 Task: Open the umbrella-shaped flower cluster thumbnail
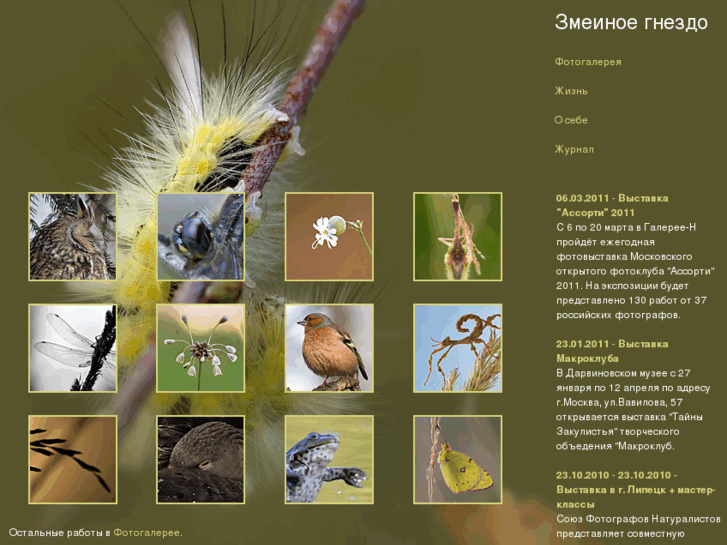coord(200,348)
